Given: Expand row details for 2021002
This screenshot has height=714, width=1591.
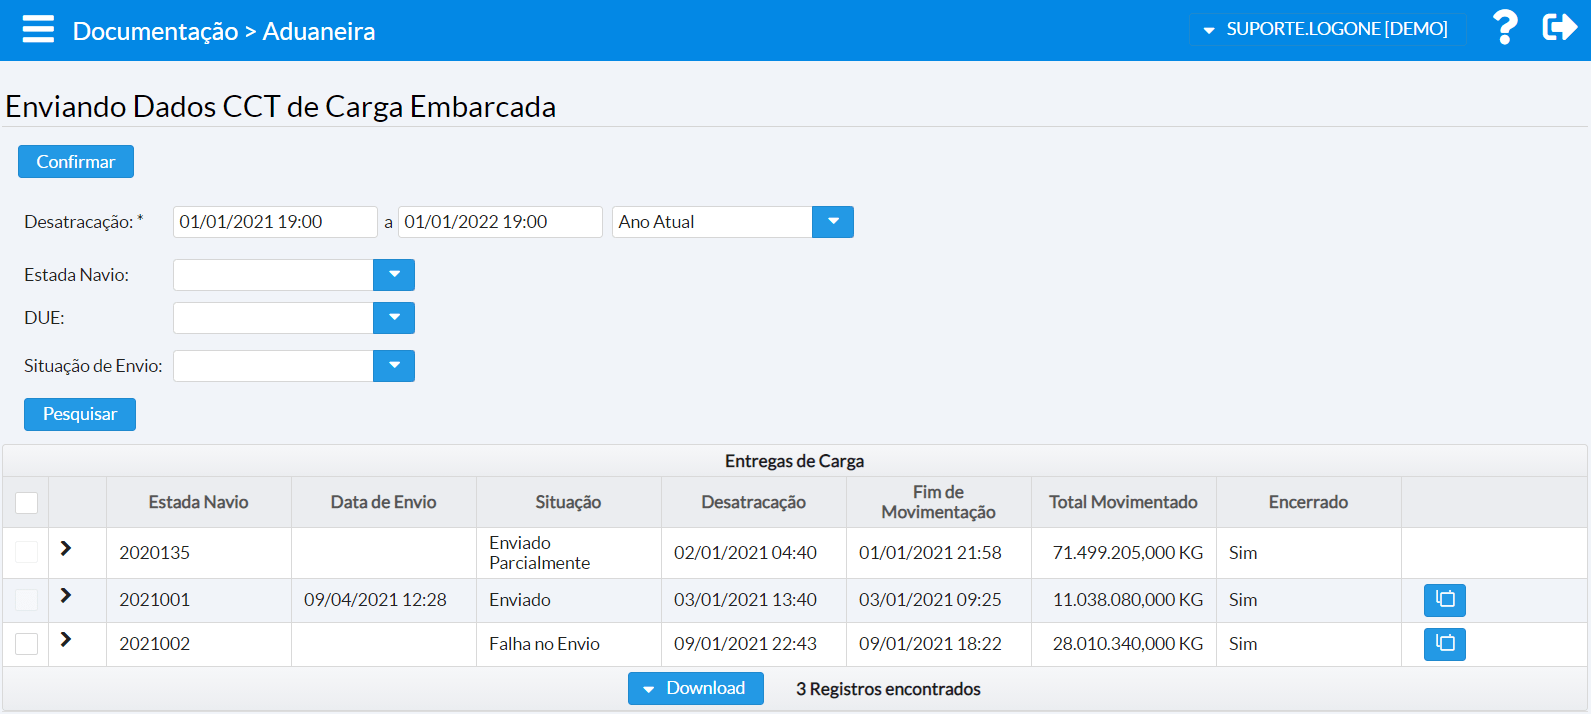Looking at the screenshot, I should coord(66,640).
